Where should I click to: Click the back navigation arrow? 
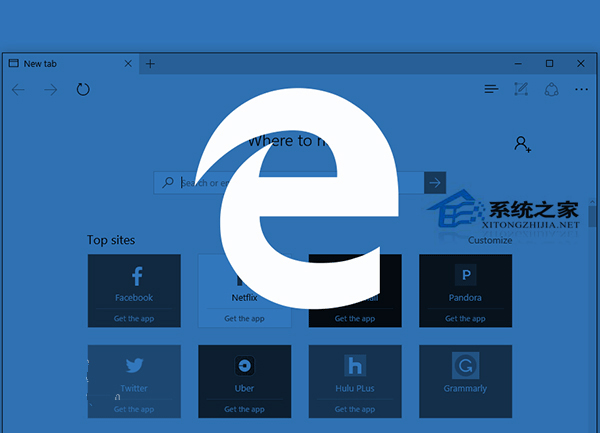click(18, 90)
